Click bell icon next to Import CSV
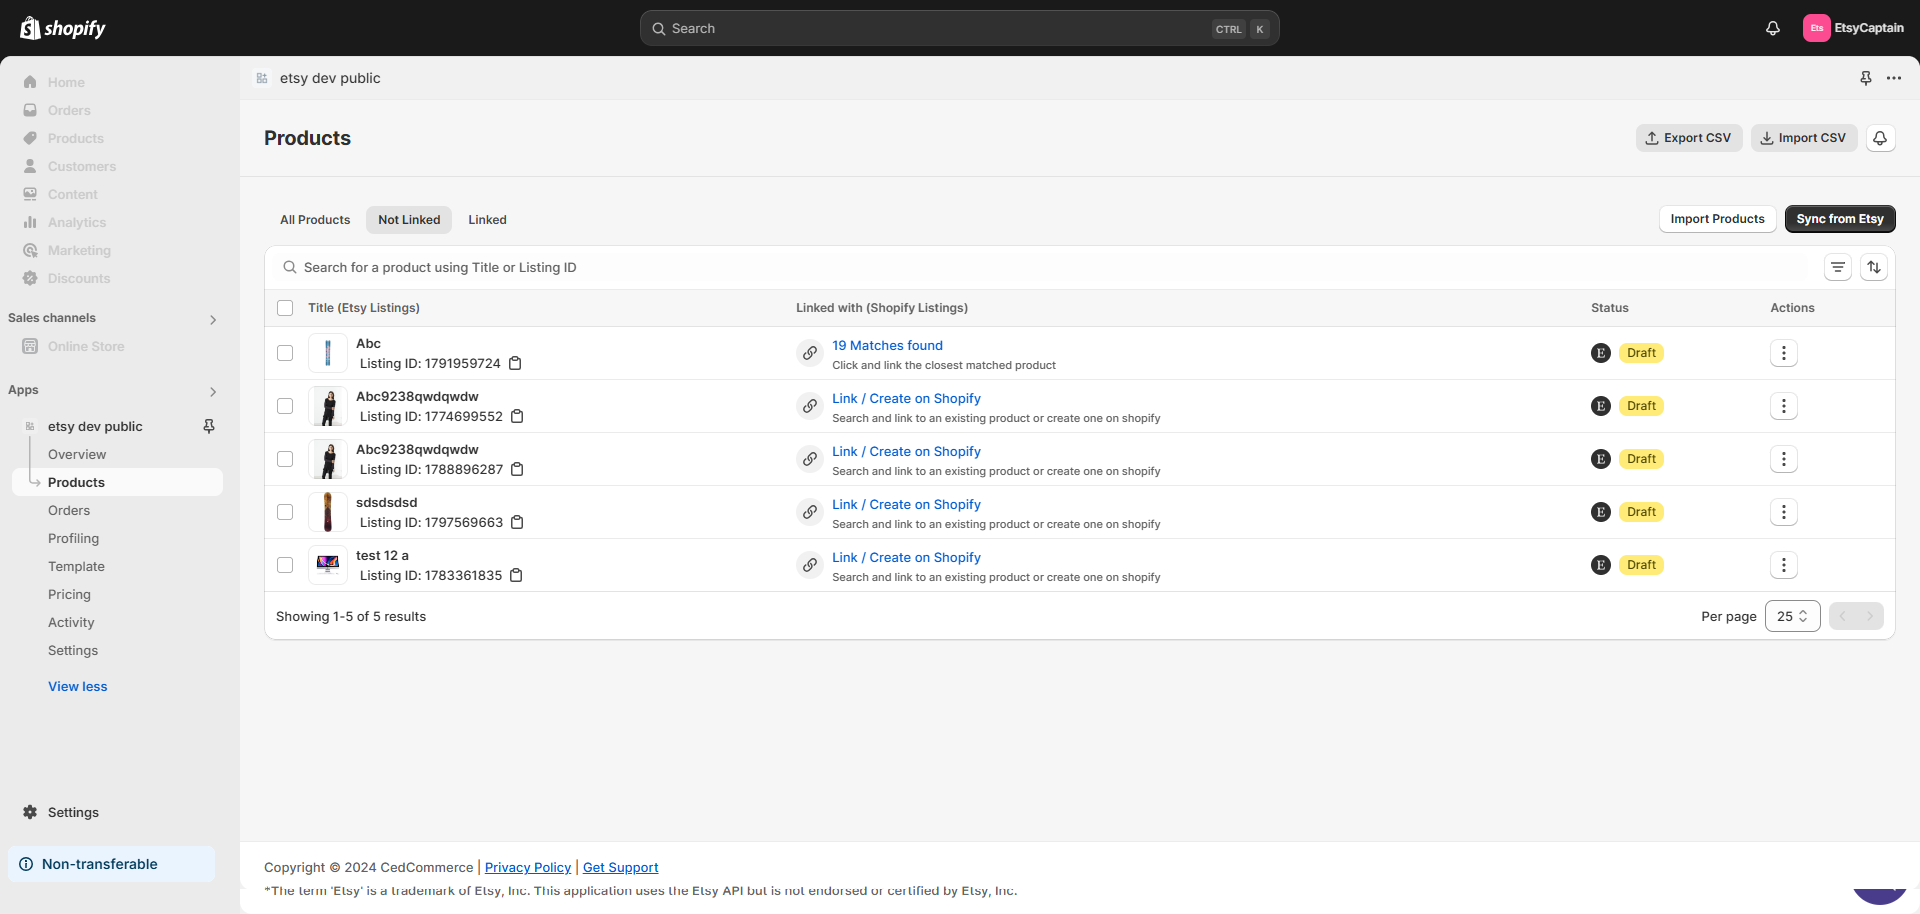 pyautogui.click(x=1880, y=138)
